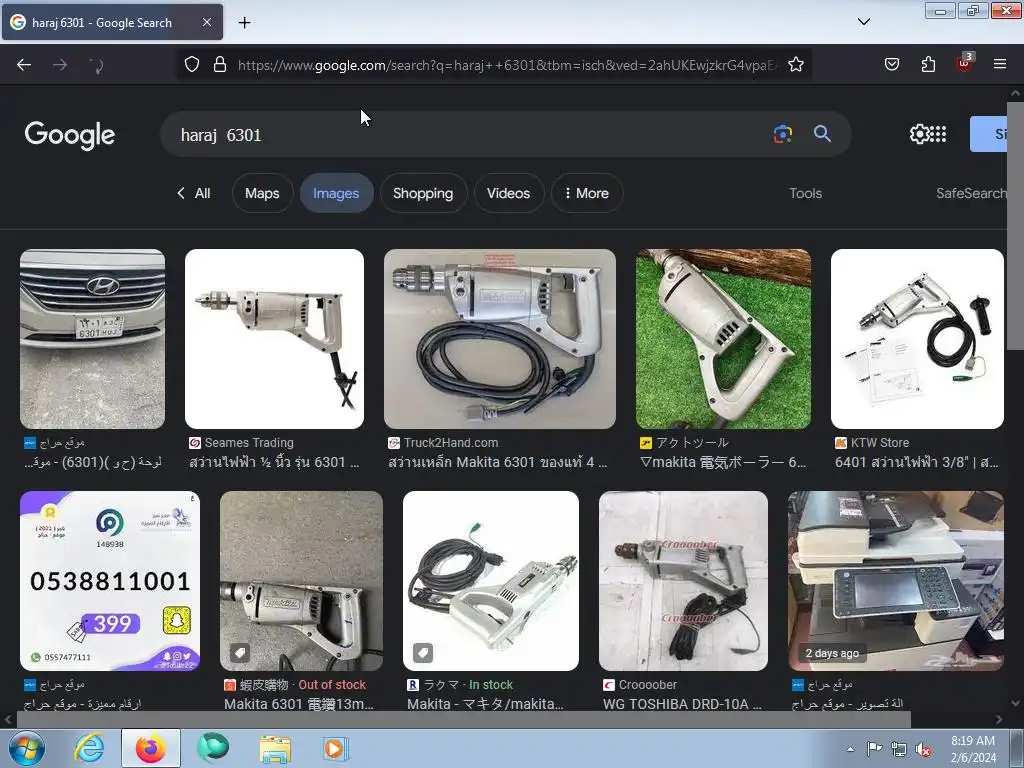Open the network tray icon

[899, 749]
